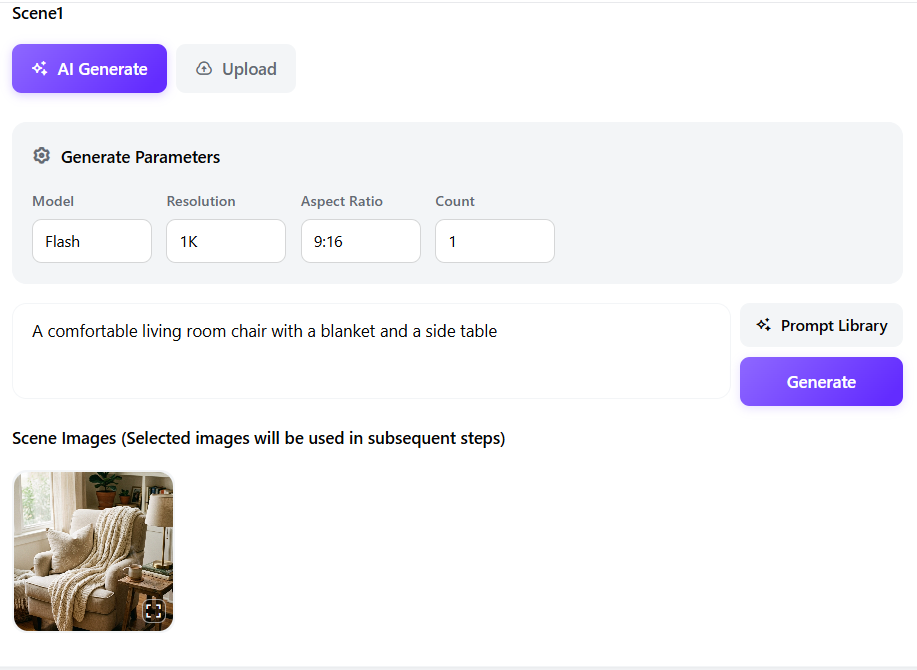Expand the scene image to fullscreen
Image resolution: width=917 pixels, height=670 pixels.
[154, 611]
